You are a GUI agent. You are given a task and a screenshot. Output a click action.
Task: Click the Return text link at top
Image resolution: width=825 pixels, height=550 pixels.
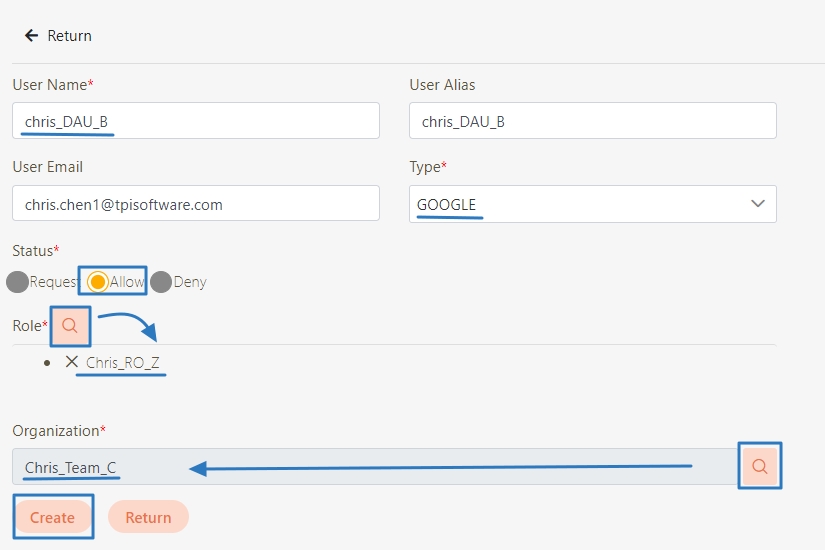(69, 36)
